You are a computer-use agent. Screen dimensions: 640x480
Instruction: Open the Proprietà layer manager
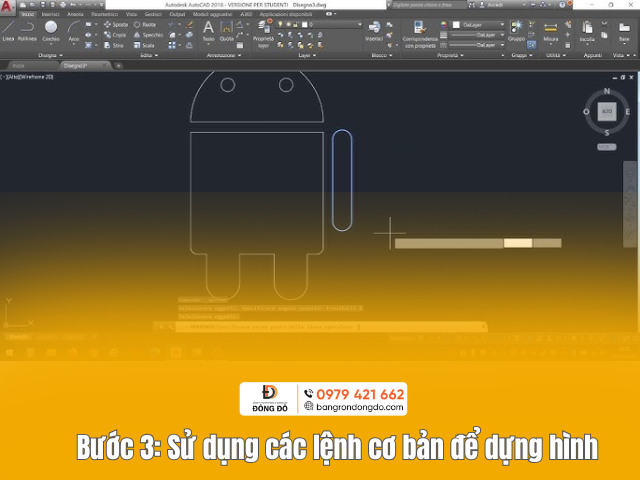click(264, 34)
